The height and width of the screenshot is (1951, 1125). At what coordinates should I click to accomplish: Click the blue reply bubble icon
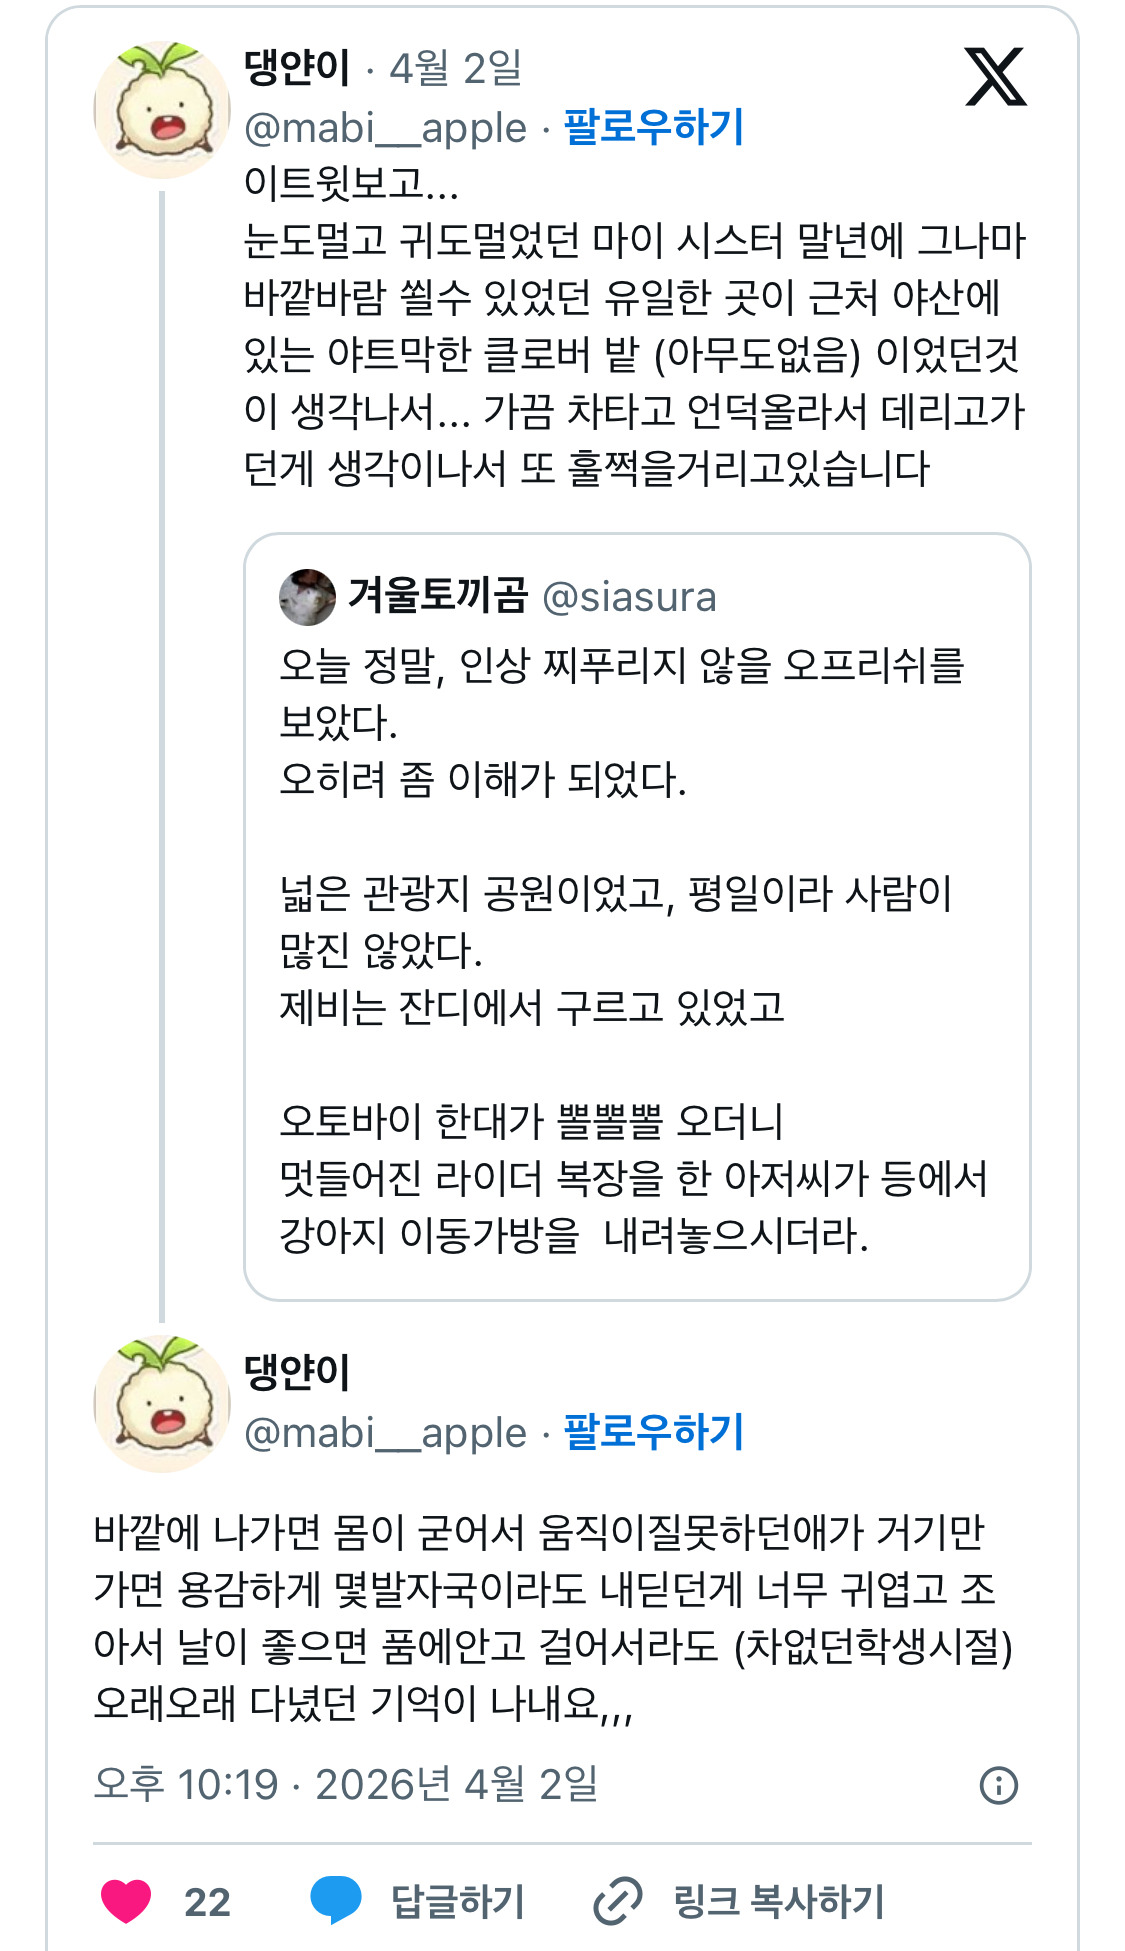coord(335,1900)
